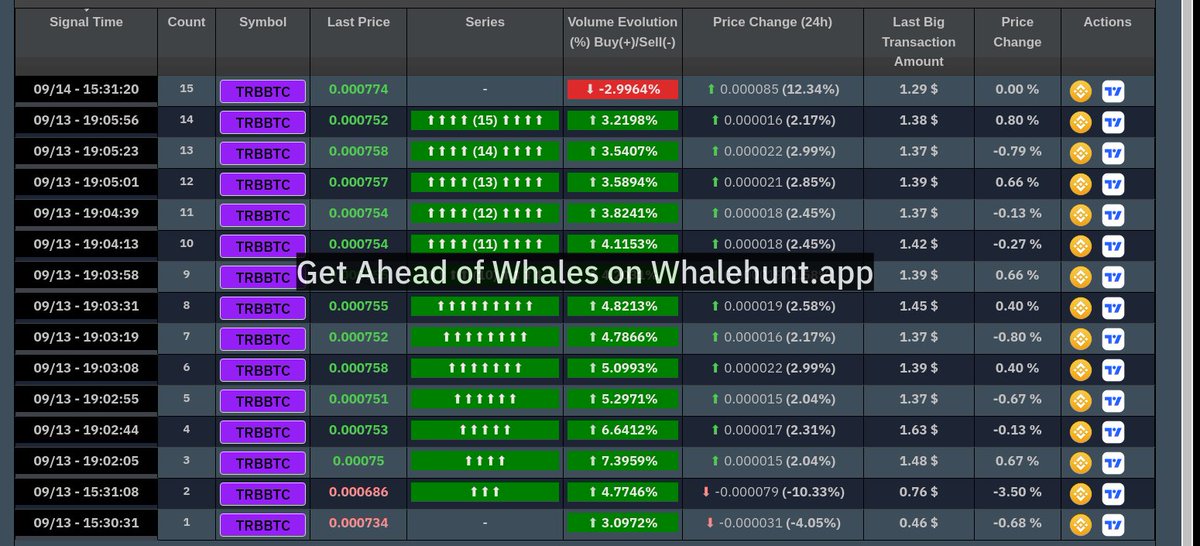This screenshot has width=1200, height=546.
Task: Click transaction amount 1.63 $
Action: [918, 431]
